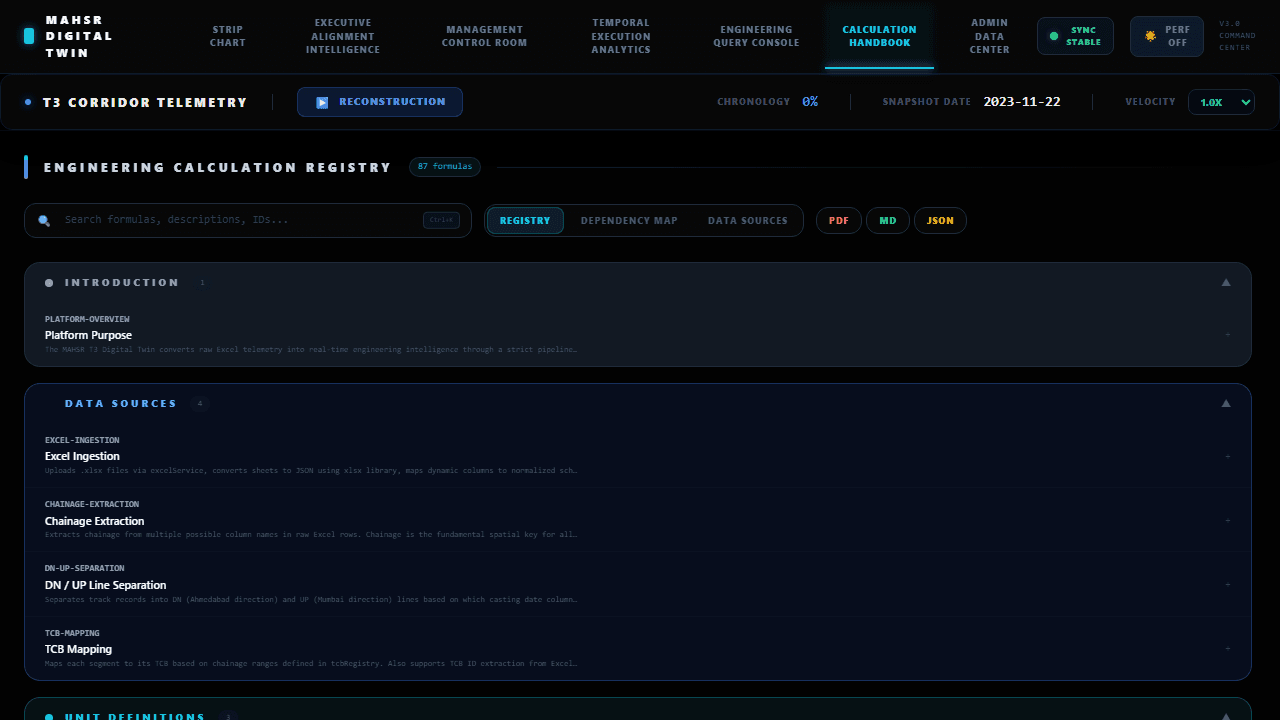The width and height of the screenshot is (1280, 720).
Task: Select the Calculation Handbook tab
Action: click(879, 36)
